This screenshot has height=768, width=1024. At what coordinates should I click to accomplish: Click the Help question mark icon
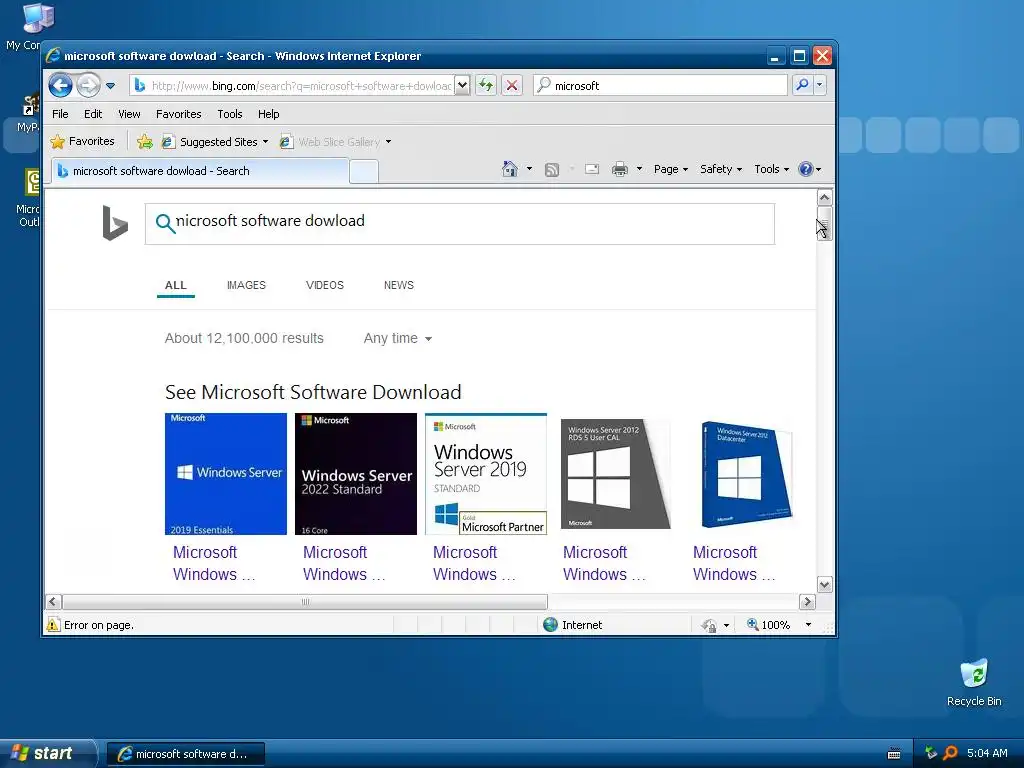pyautogui.click(x=806, y=169)
